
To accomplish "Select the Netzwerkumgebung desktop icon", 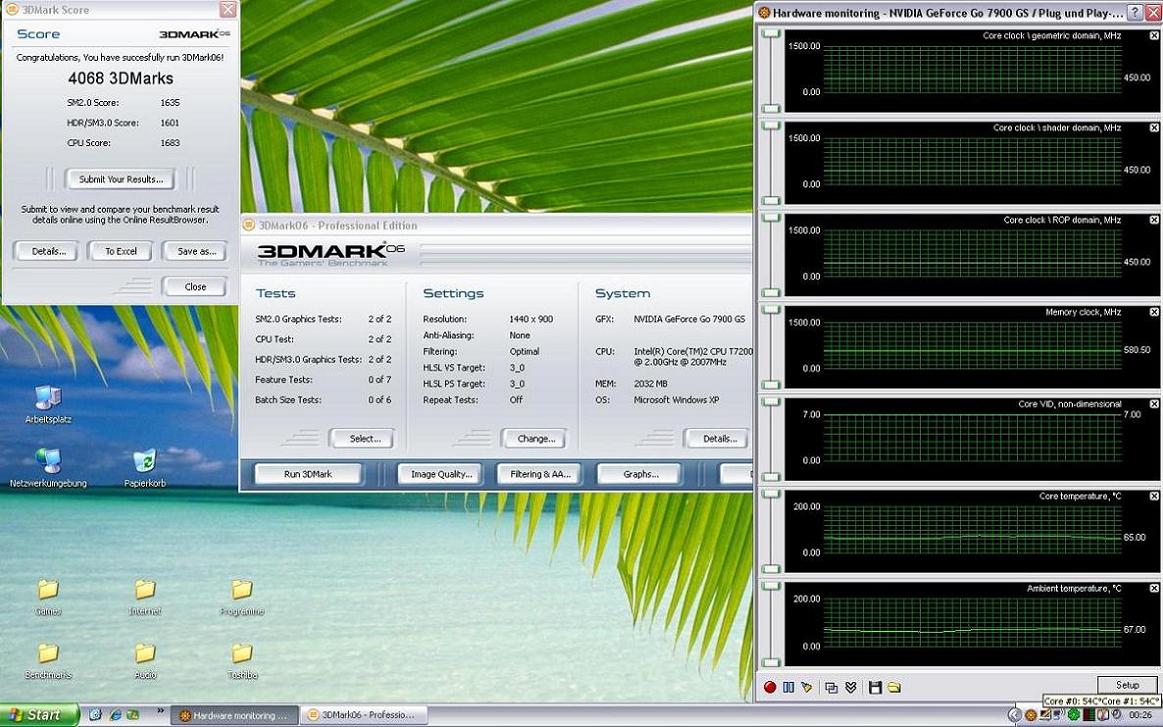I will click(x=48, y=467).
